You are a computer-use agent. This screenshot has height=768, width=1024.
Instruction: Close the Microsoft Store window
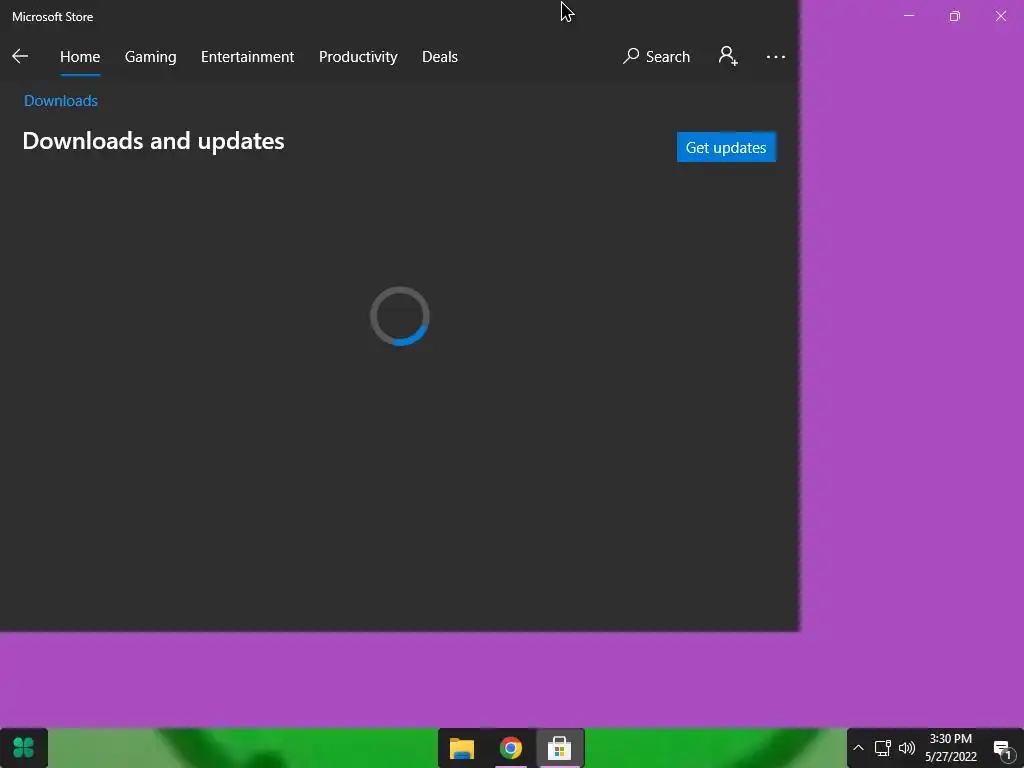click(1000, 16)
